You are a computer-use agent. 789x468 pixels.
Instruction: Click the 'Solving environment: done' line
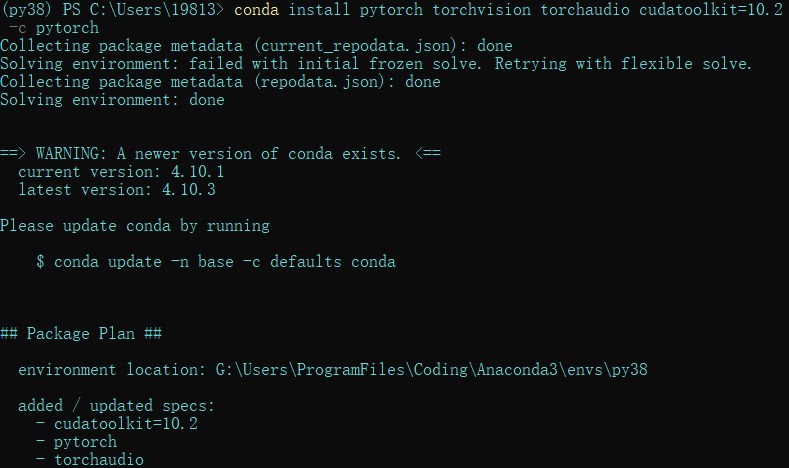pyautogui.click(x=112, y=100)
